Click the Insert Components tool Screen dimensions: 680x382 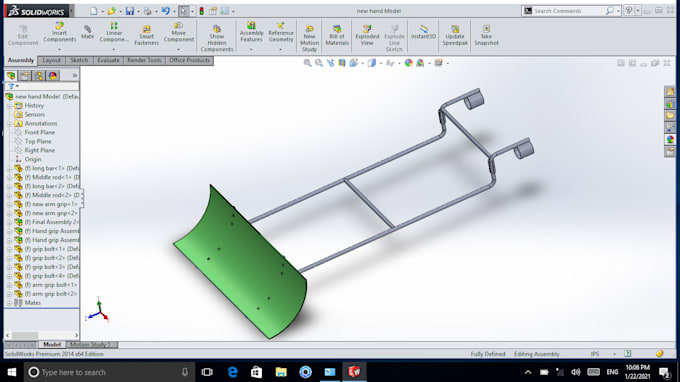point(59,33)
